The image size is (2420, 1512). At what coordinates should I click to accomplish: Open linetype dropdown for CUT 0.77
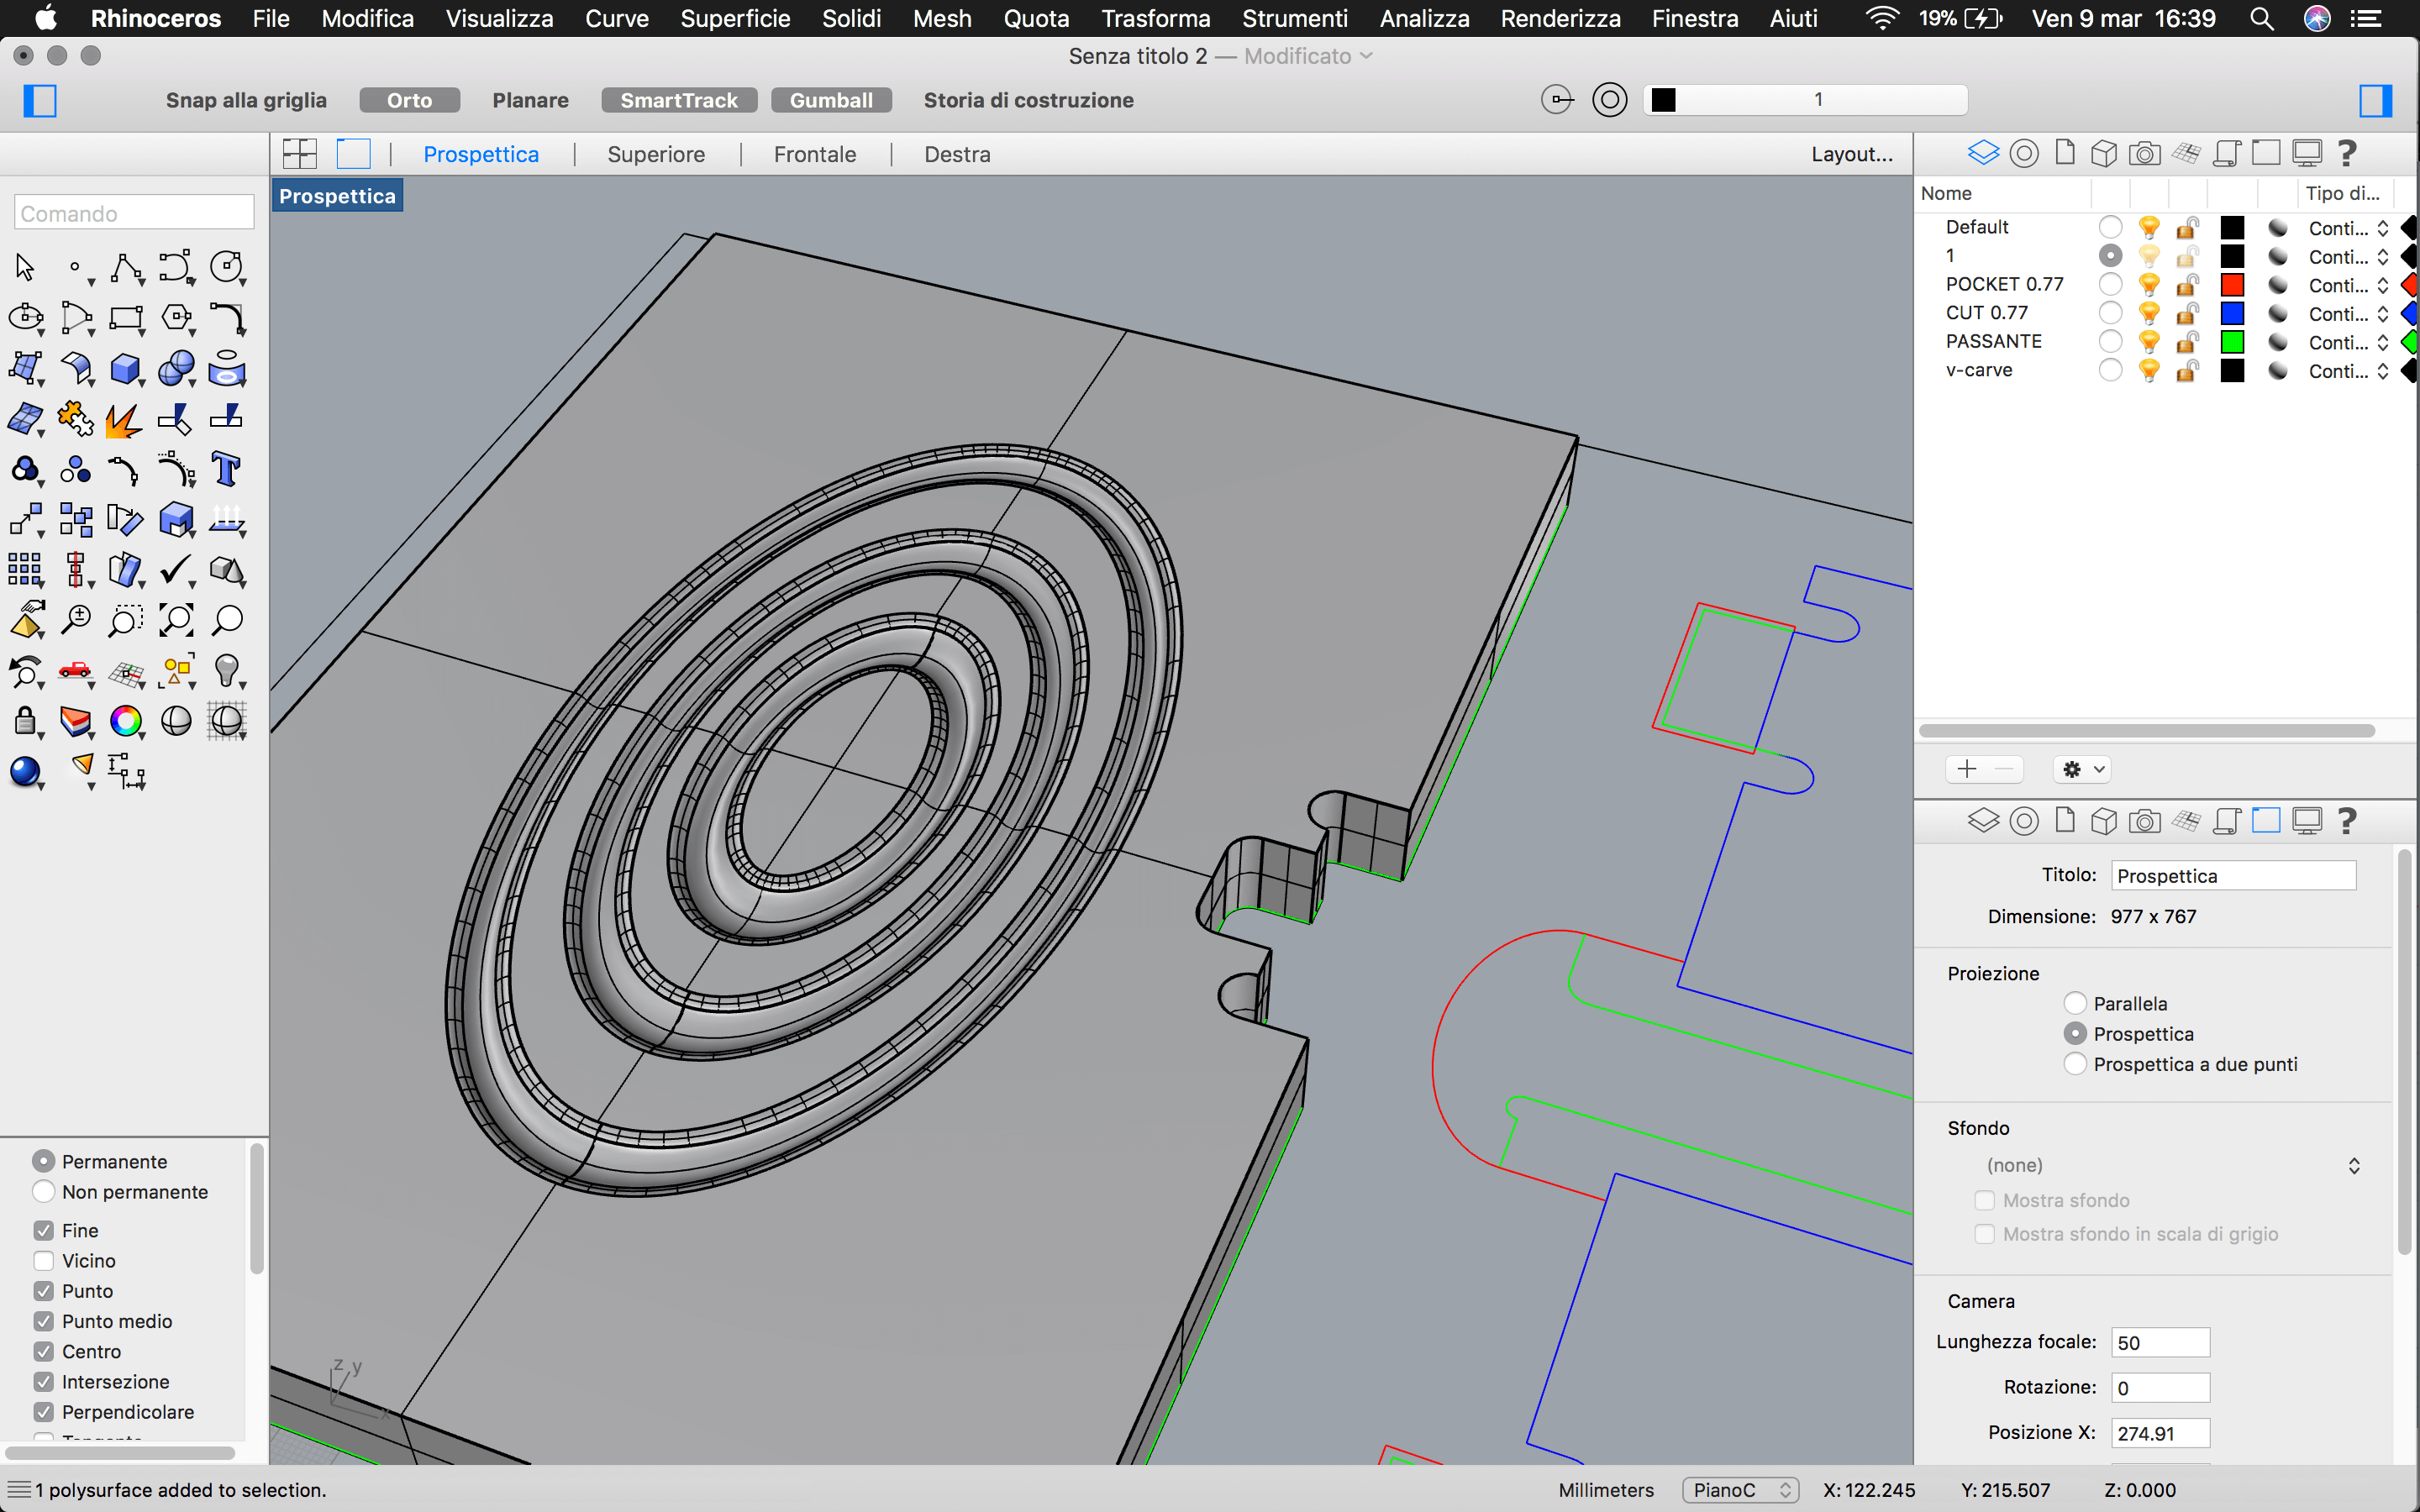click(2348, 314)
